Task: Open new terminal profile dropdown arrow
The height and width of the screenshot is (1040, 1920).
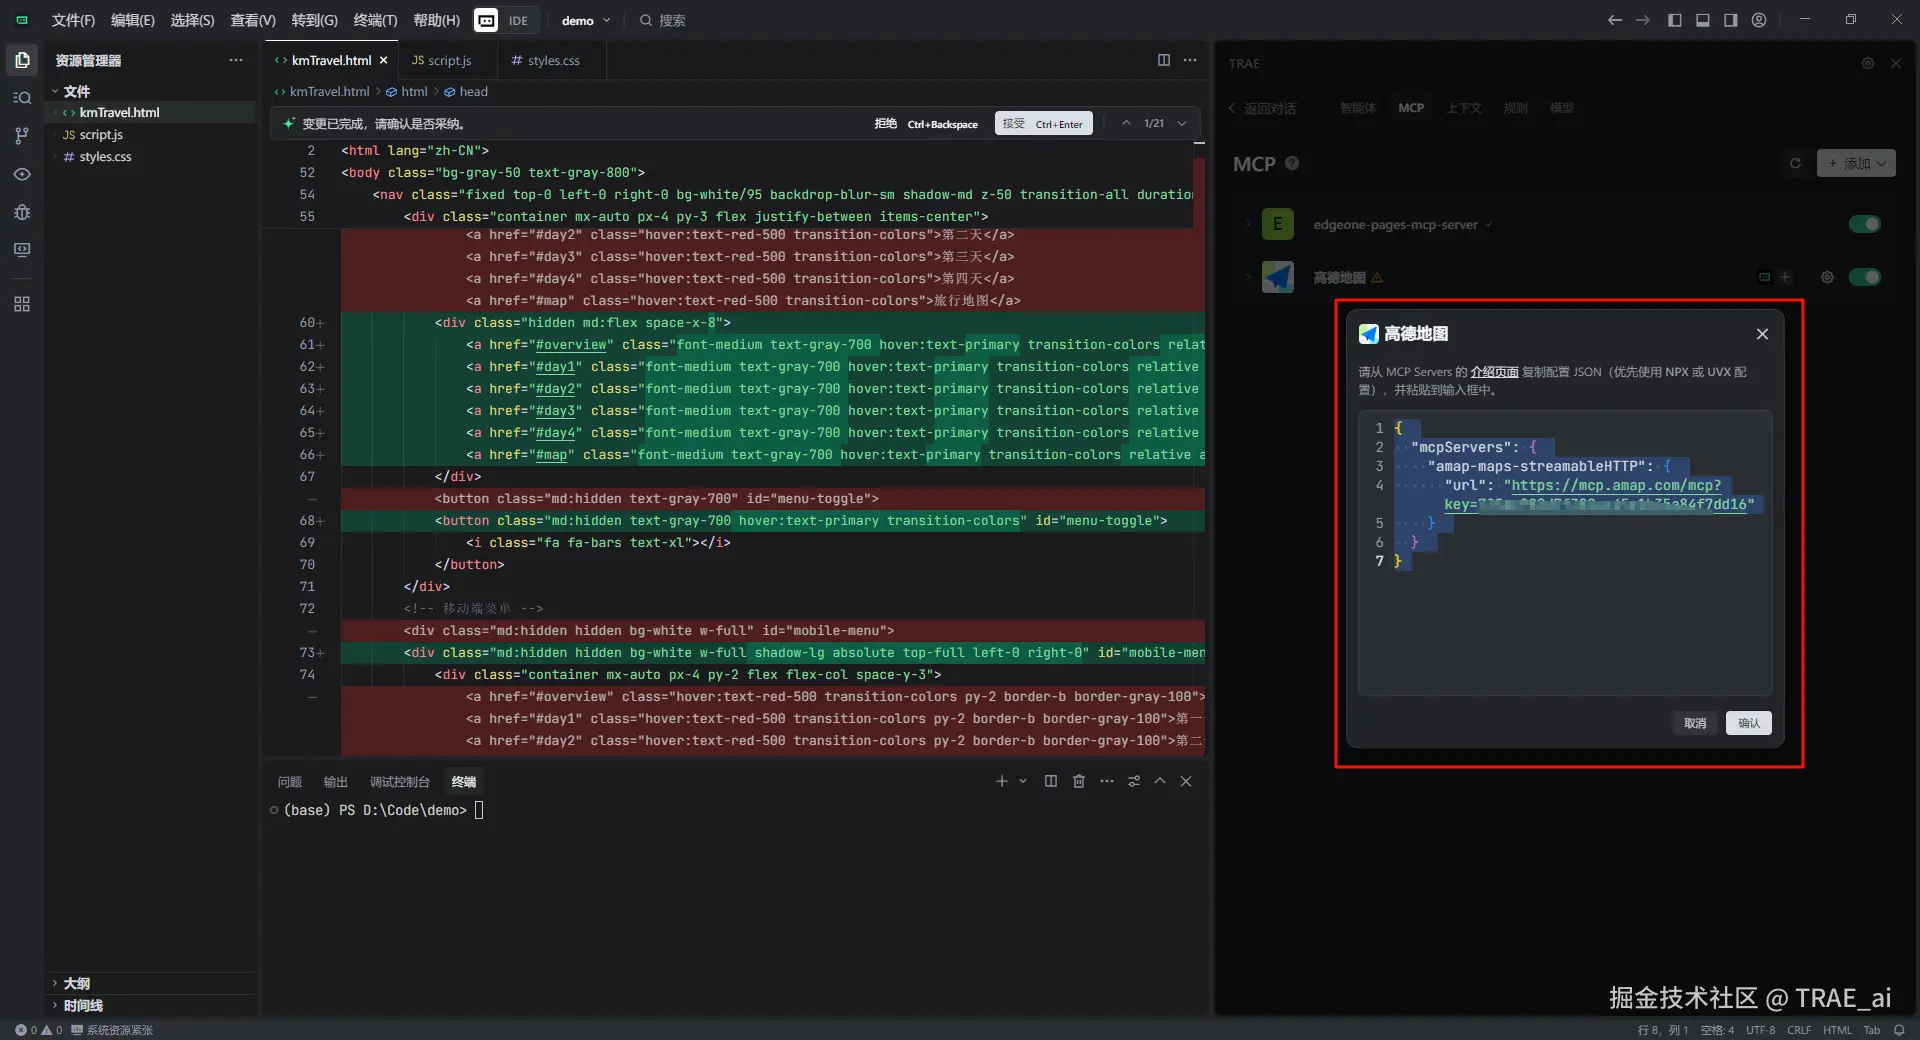Action: [x=1023, y=781]
